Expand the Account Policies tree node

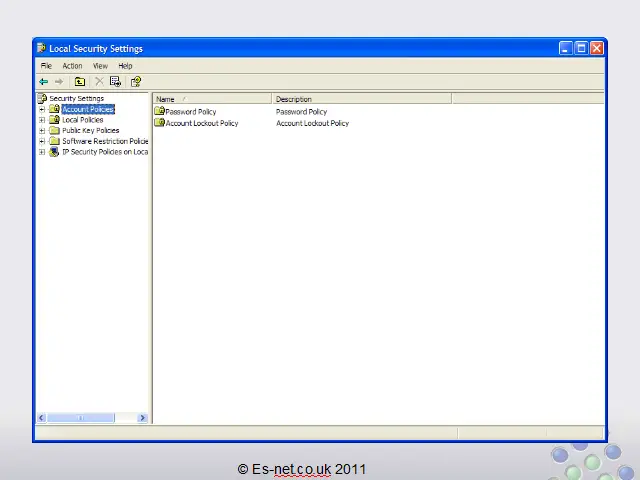pos(42,109)
